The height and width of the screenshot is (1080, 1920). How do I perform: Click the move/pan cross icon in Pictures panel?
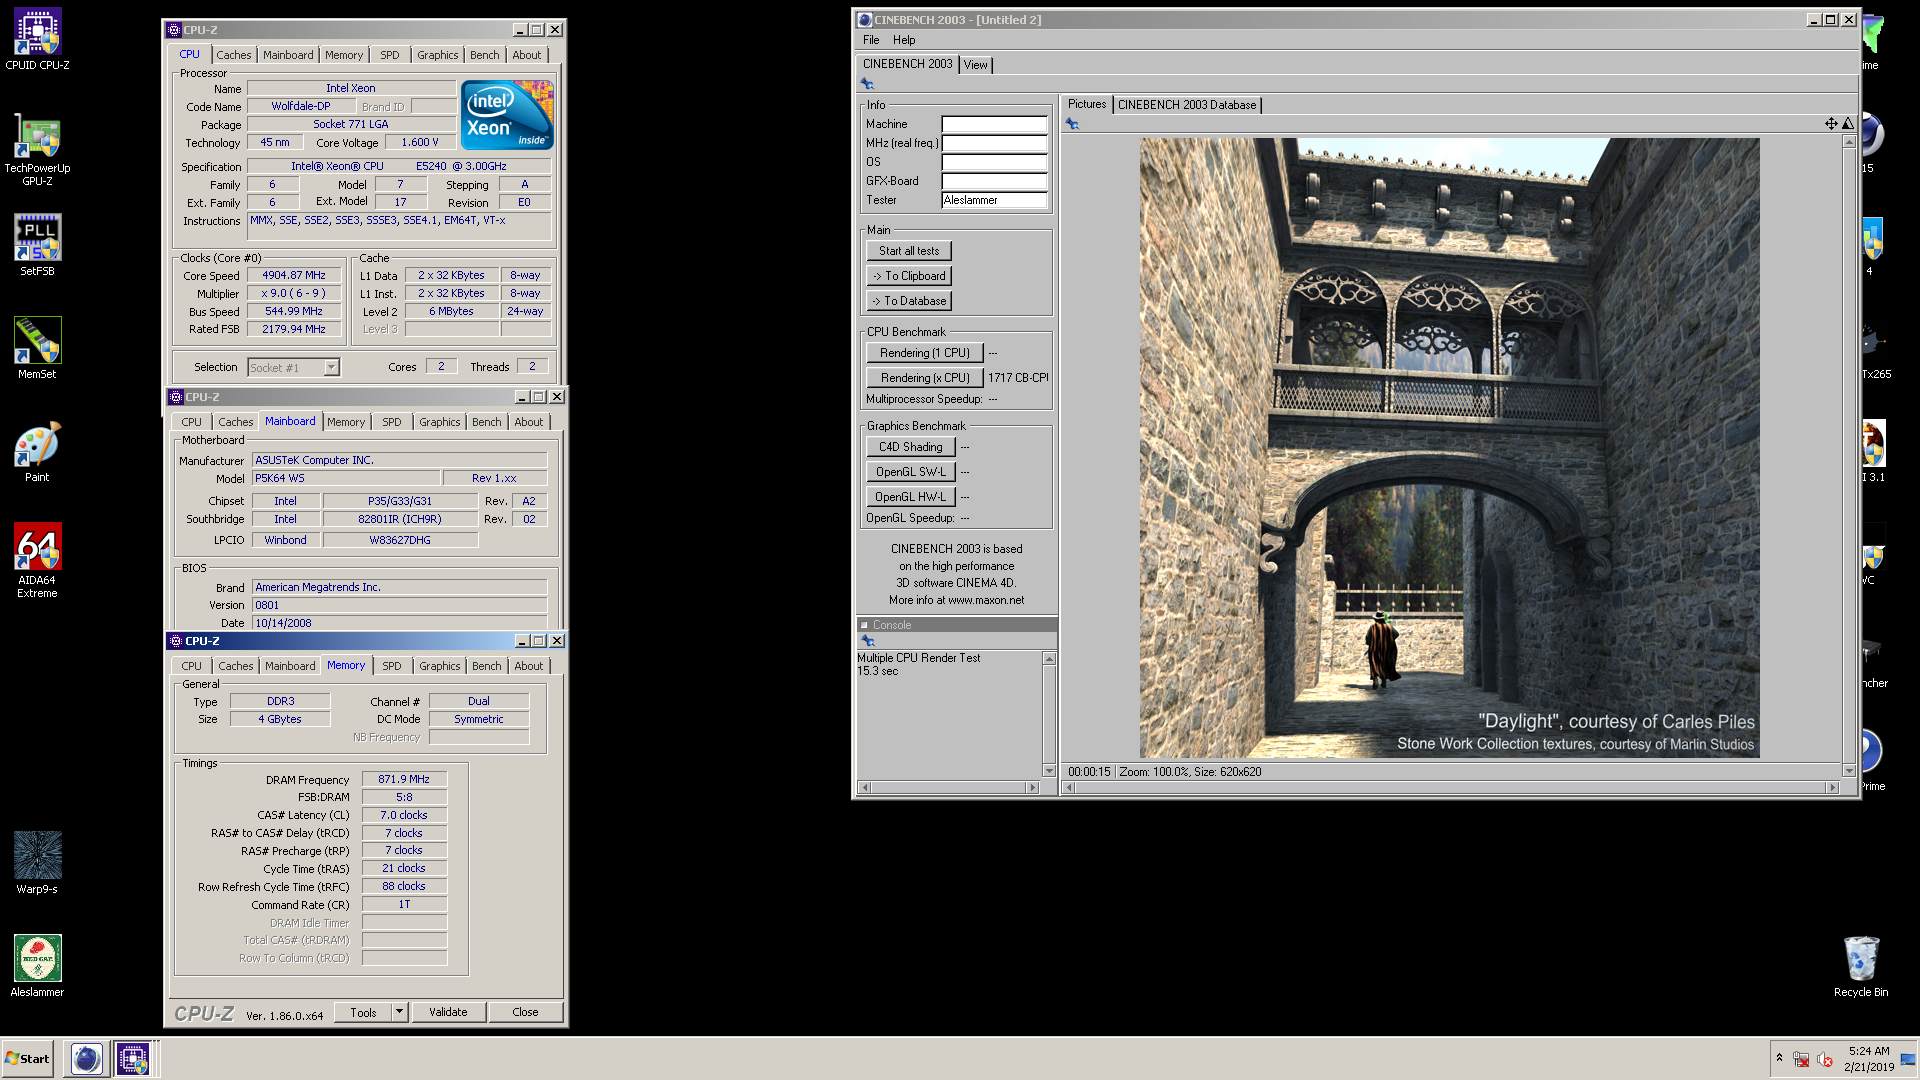point(1831,124)
